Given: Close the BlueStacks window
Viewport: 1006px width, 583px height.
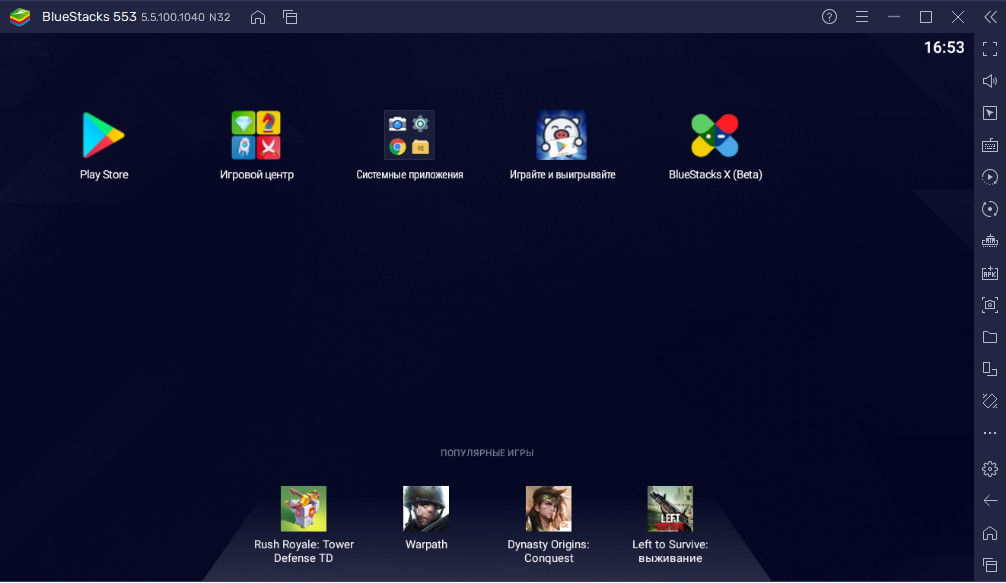Looking at the screenshot, I should tap(958, 17).
